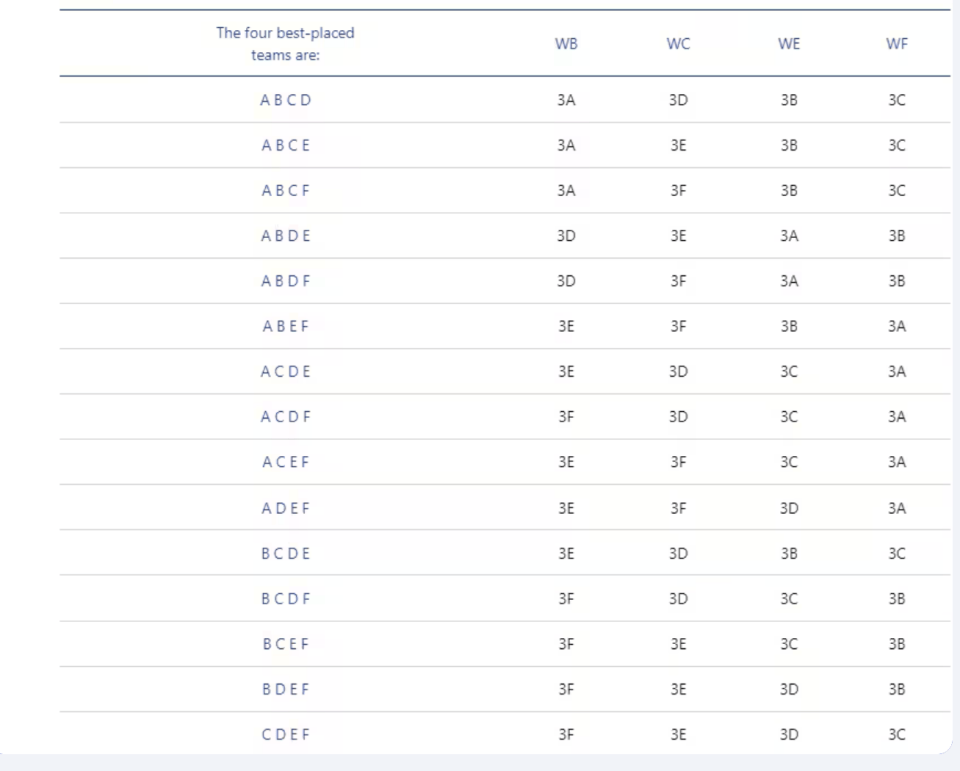Click WF cell in A B E F row
The height and width of the screenshot is (771, 960).
click(x=896, y=326)
